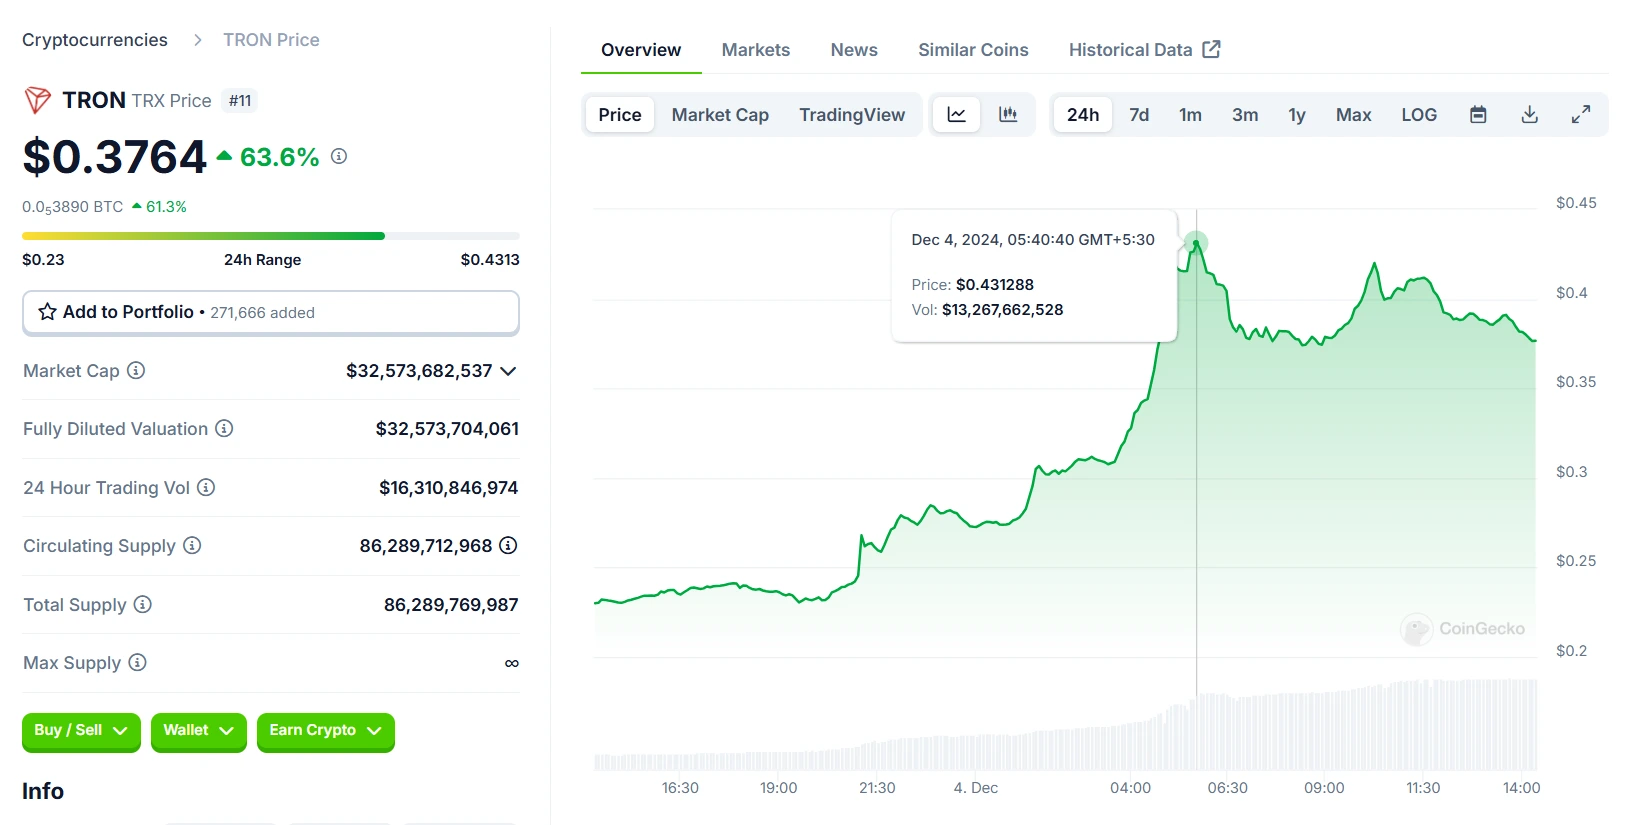This screenshot has width=1638, height=825.
Task: Go to Cryptocurrencies breadcrumb link
Action: (95, 40)
